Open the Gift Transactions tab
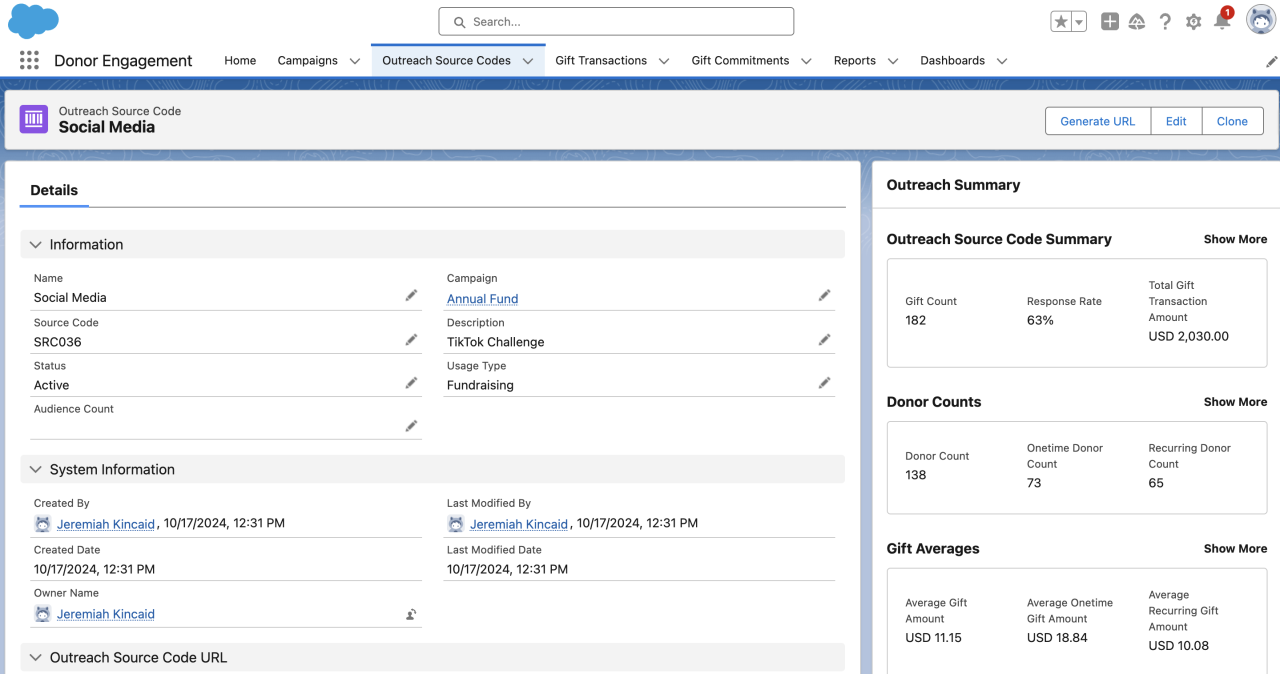1280x674 pixels. tap(601, 60)
